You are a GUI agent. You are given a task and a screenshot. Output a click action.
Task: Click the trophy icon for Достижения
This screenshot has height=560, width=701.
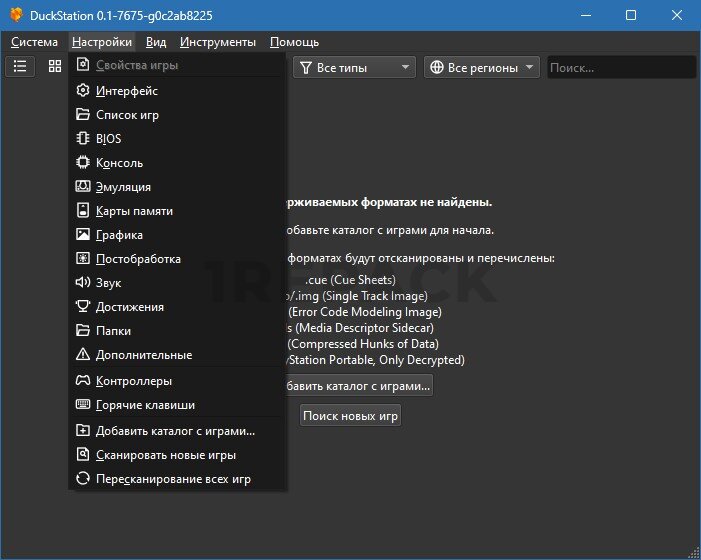click(x=83, y=307)
